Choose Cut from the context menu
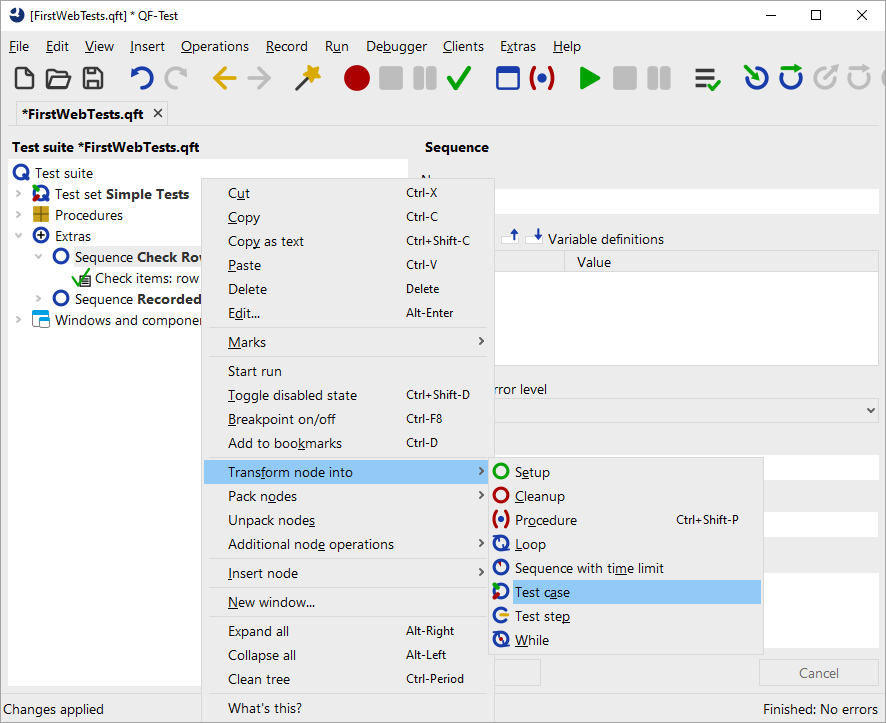The height and width of the screenshot is (723, 886). coord(348,193)
